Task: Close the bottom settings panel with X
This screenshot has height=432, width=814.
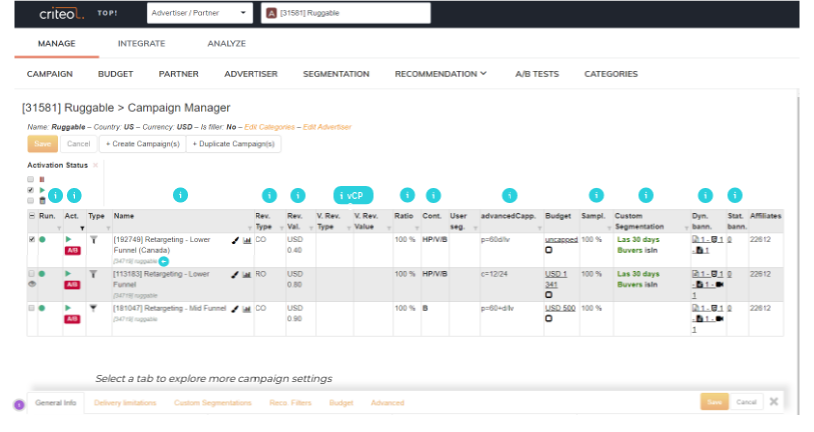Action: click(774, 402)
